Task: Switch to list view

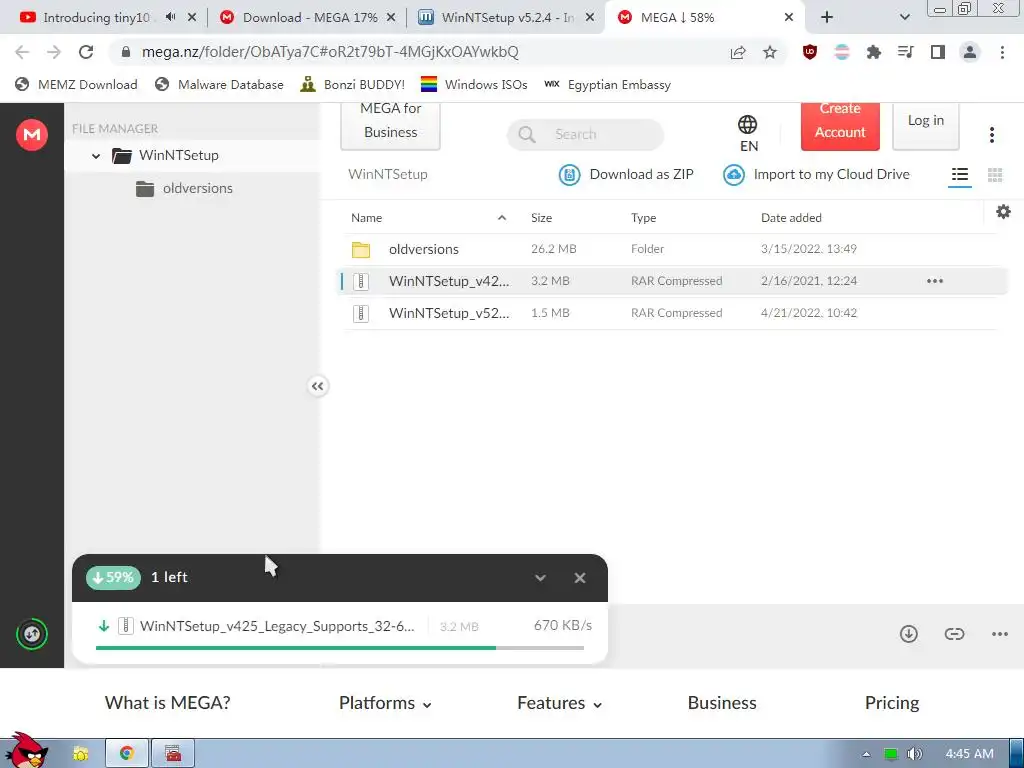Action: (x=959, y=174)
